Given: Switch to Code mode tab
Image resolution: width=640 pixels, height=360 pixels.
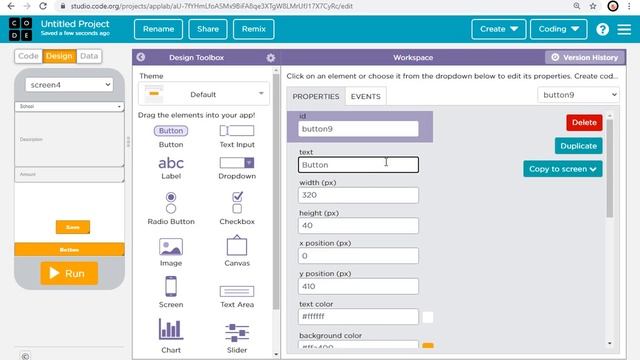Looking at the screenshot, I should point(28,56).
